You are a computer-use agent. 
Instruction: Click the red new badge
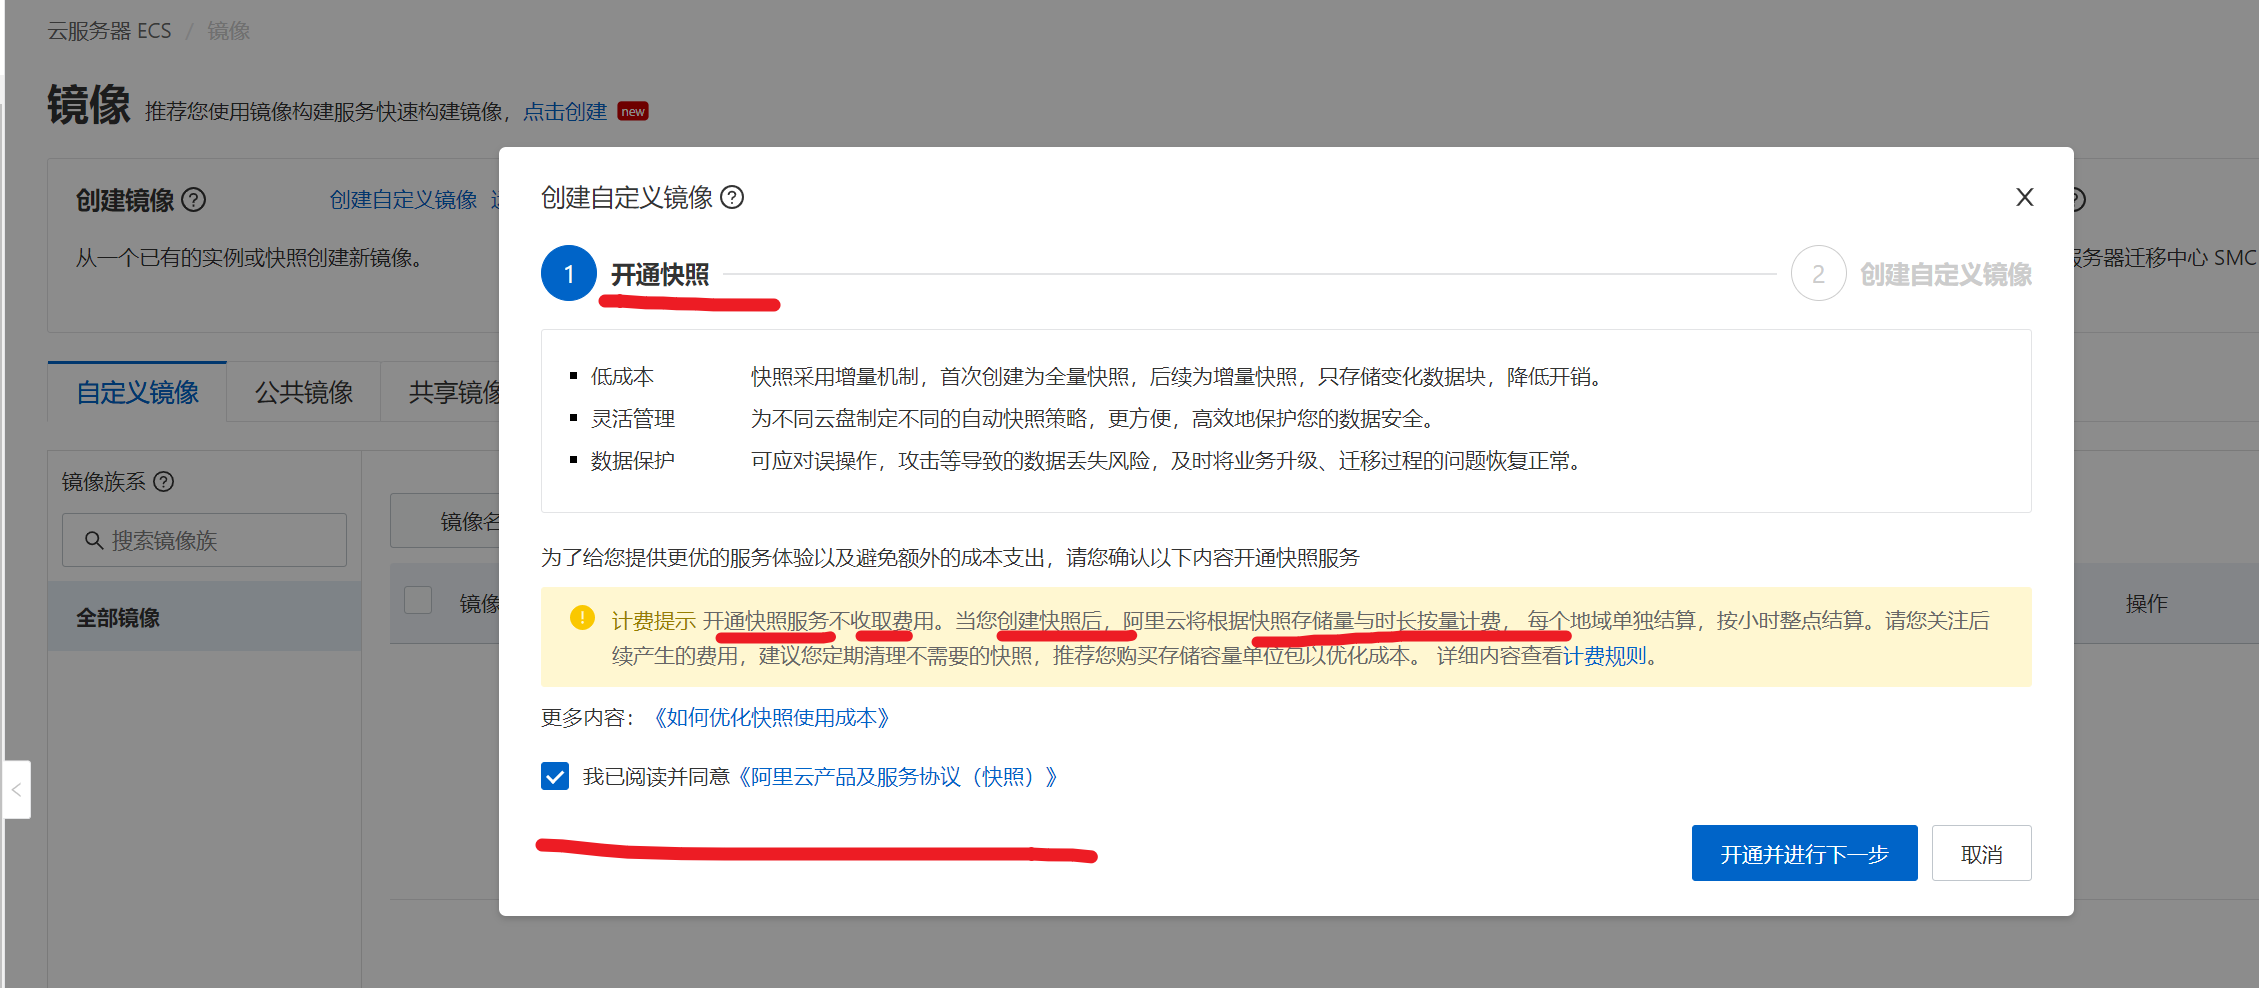point(633,111)
